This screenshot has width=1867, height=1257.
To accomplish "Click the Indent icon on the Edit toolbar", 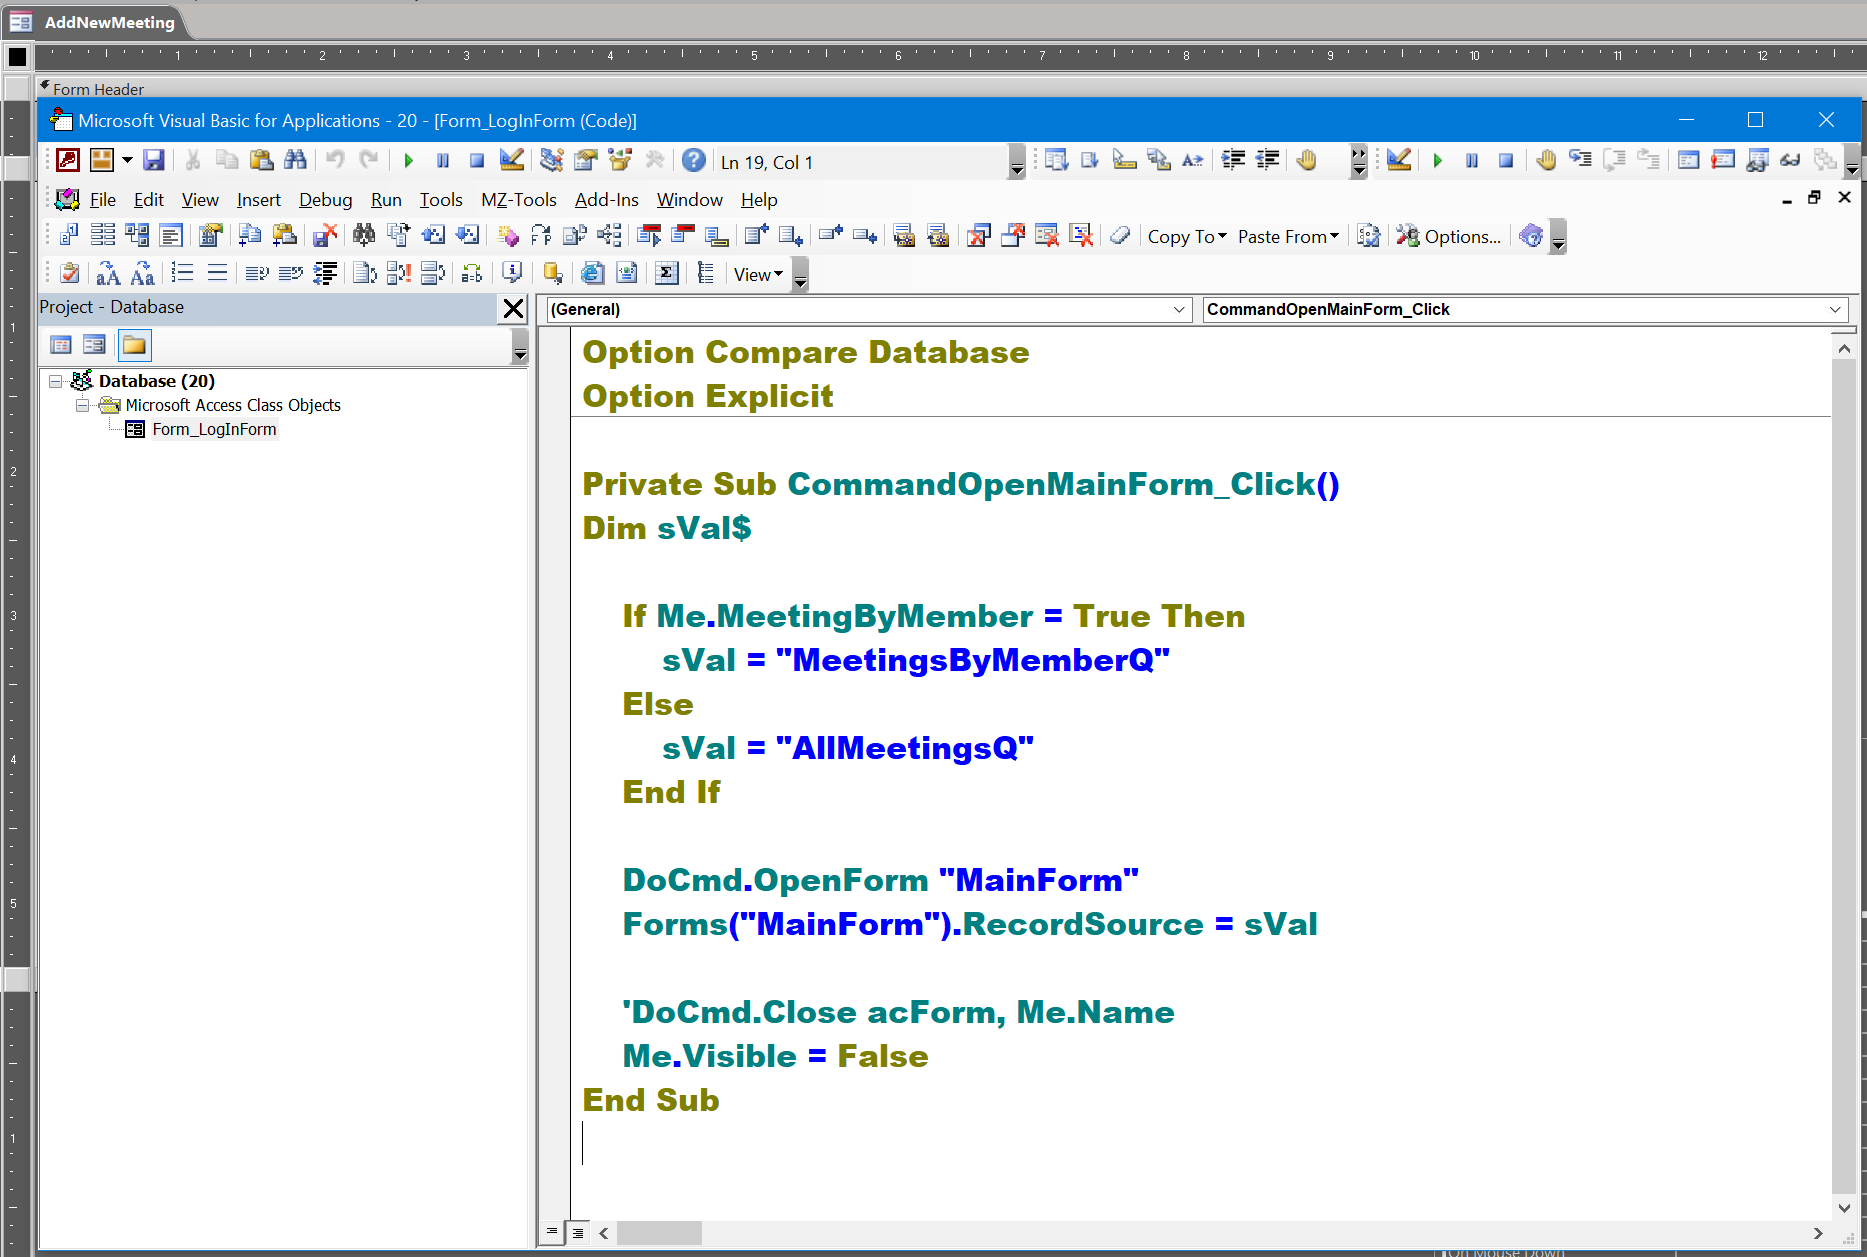I will [1233, 160].
